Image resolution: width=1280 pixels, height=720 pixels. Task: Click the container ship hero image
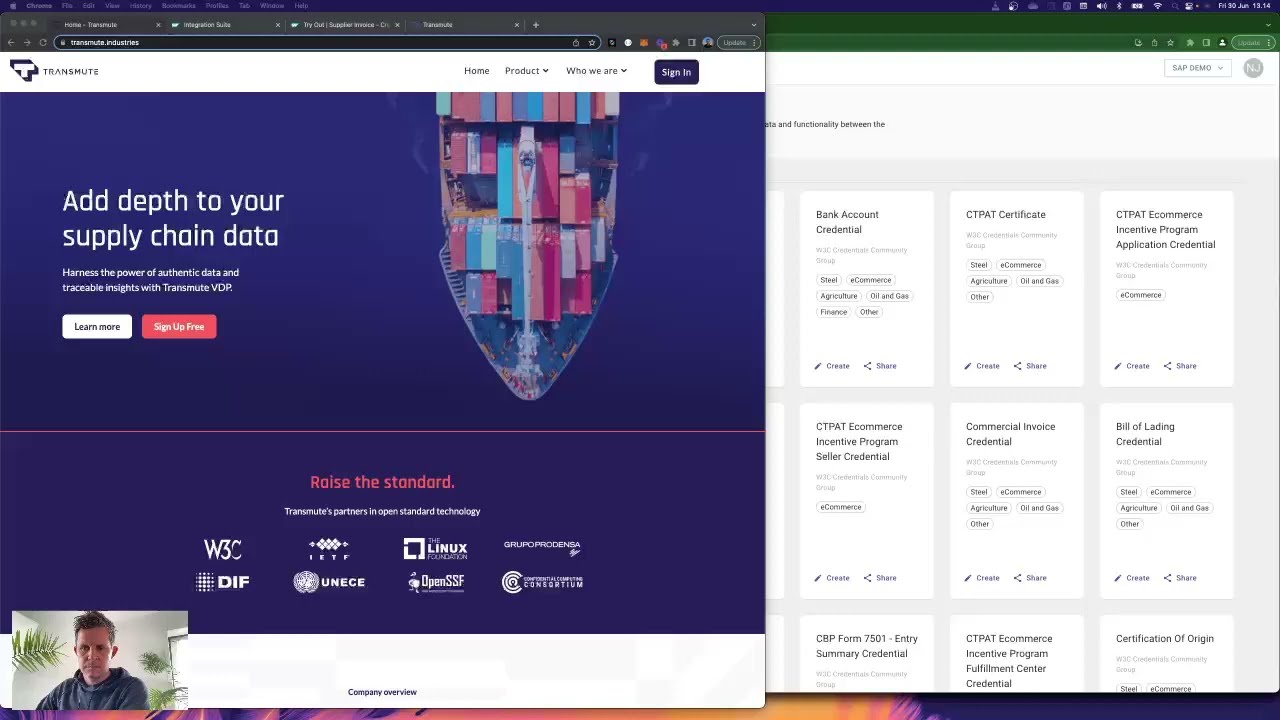528,246
